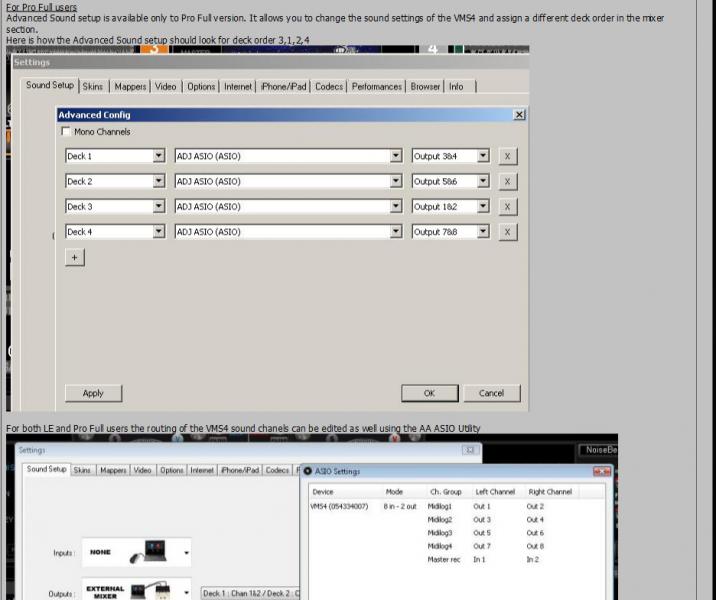Select Mappers tab in lower Settings window

pyautogui.click(x=113, y=470)
